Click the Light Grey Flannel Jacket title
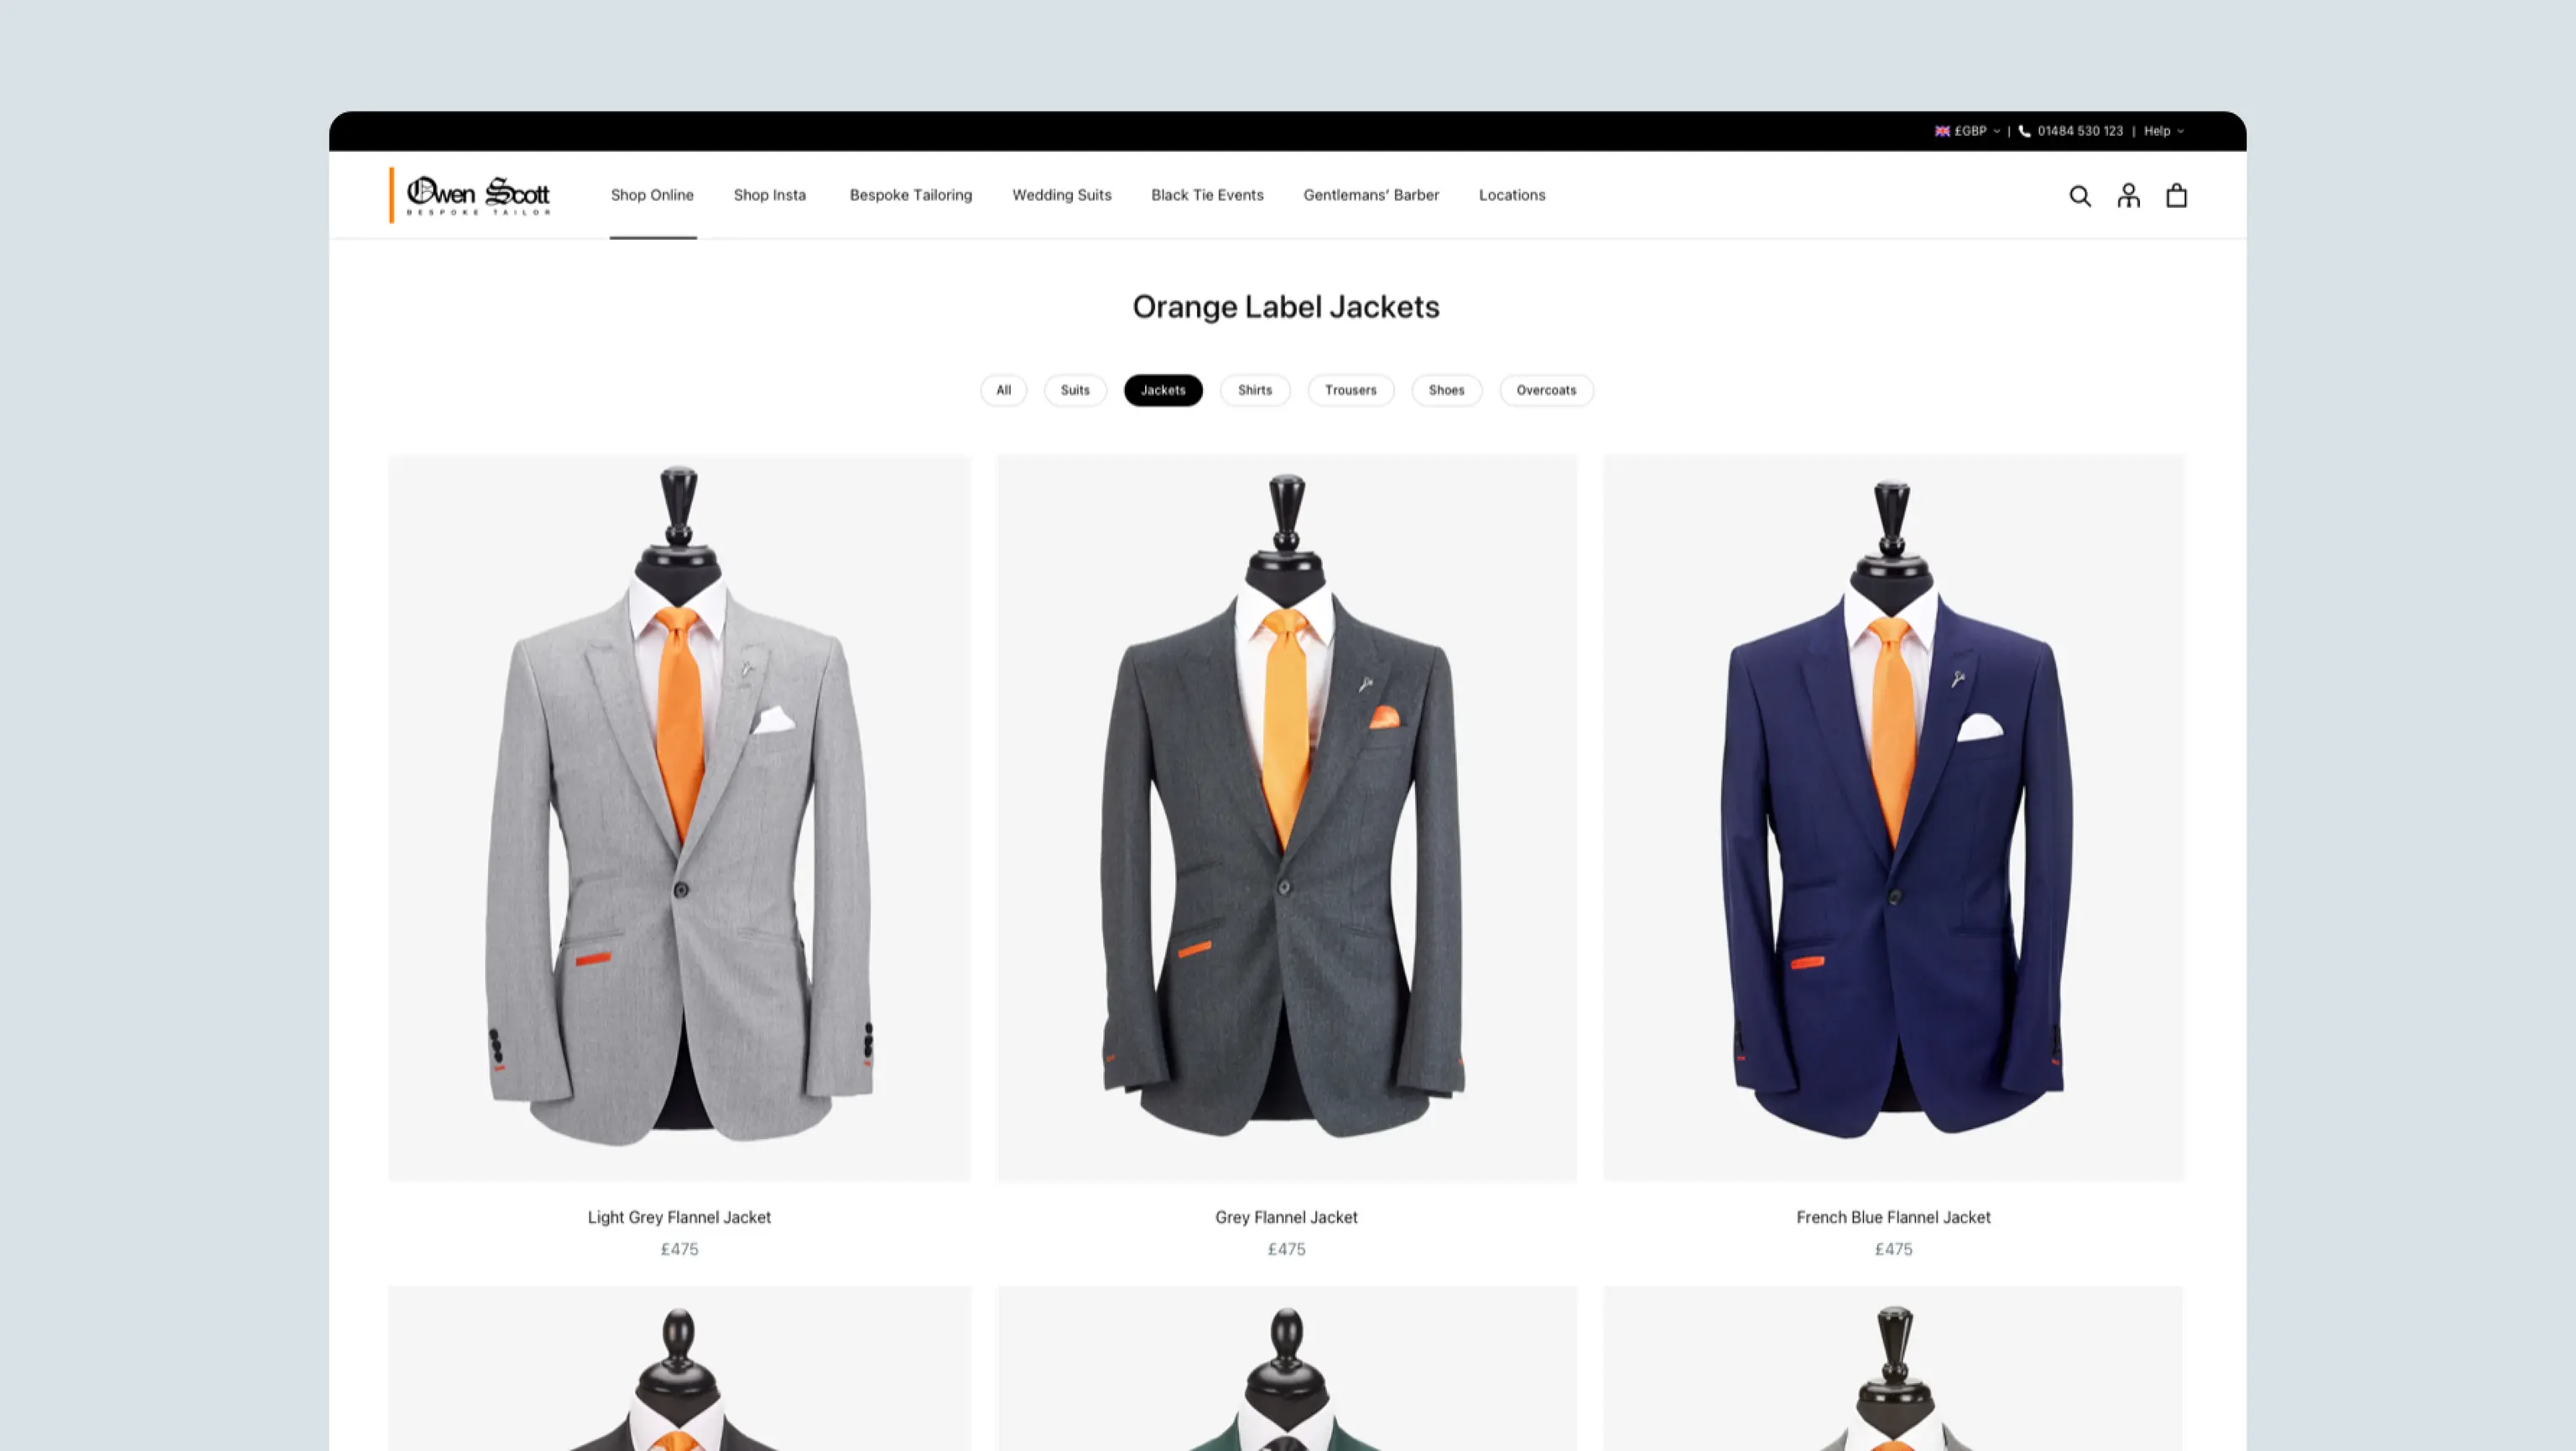This screenshot has height=1451, width=2576. [x=679, y=1217]
